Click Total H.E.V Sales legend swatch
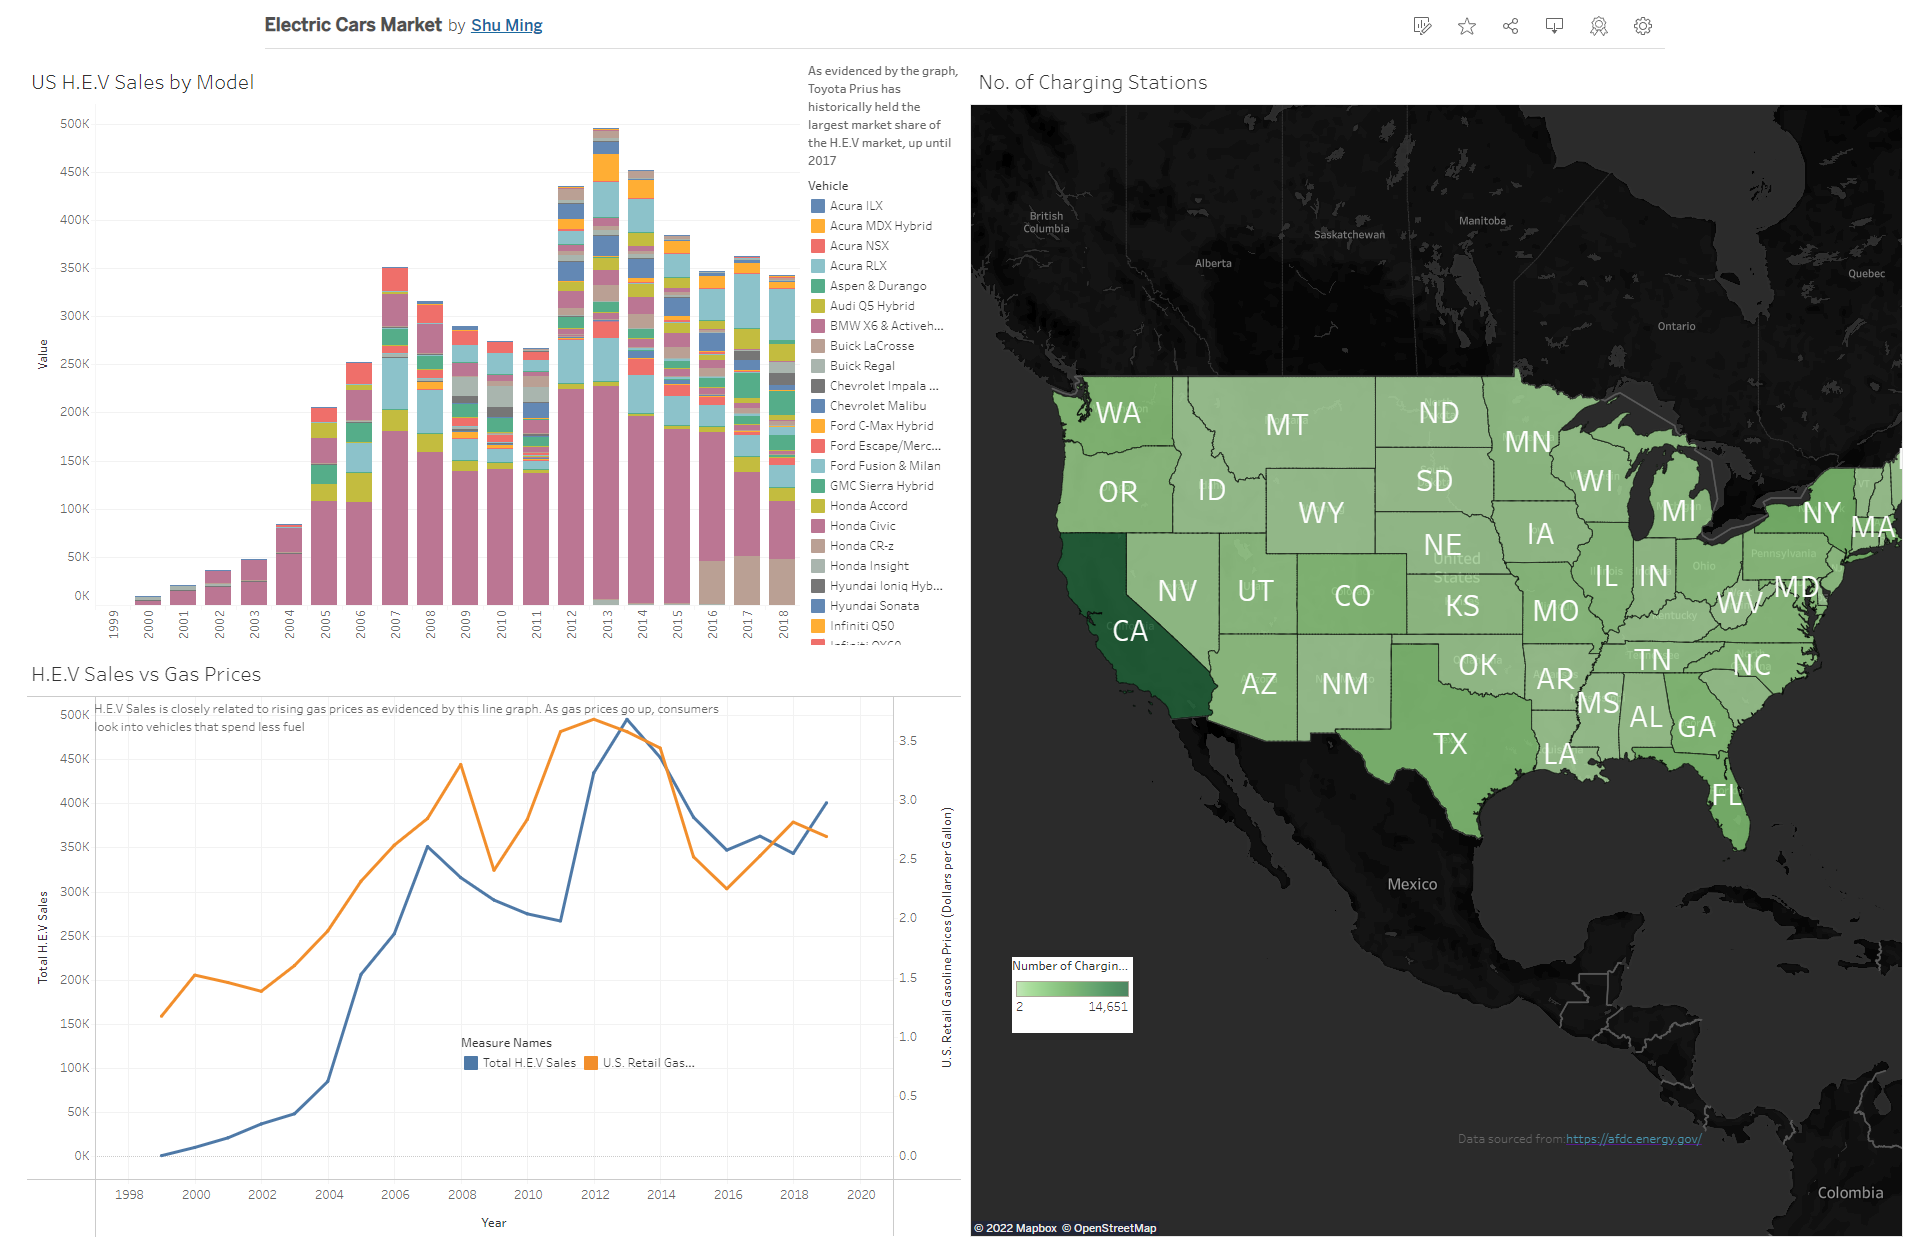This screenshot has width=1912, height=1246. [x=471, y=1063]
